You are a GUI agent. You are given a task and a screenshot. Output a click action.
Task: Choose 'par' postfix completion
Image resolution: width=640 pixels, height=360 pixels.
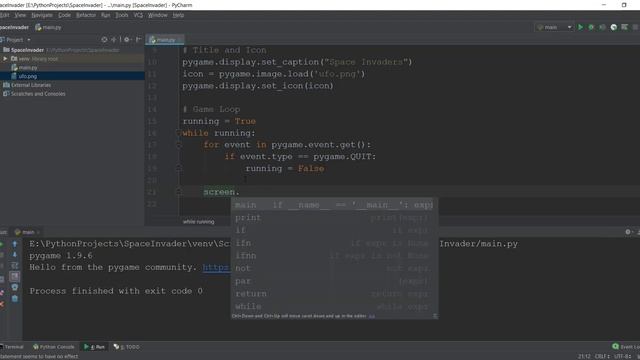click(x=334, y=281)
